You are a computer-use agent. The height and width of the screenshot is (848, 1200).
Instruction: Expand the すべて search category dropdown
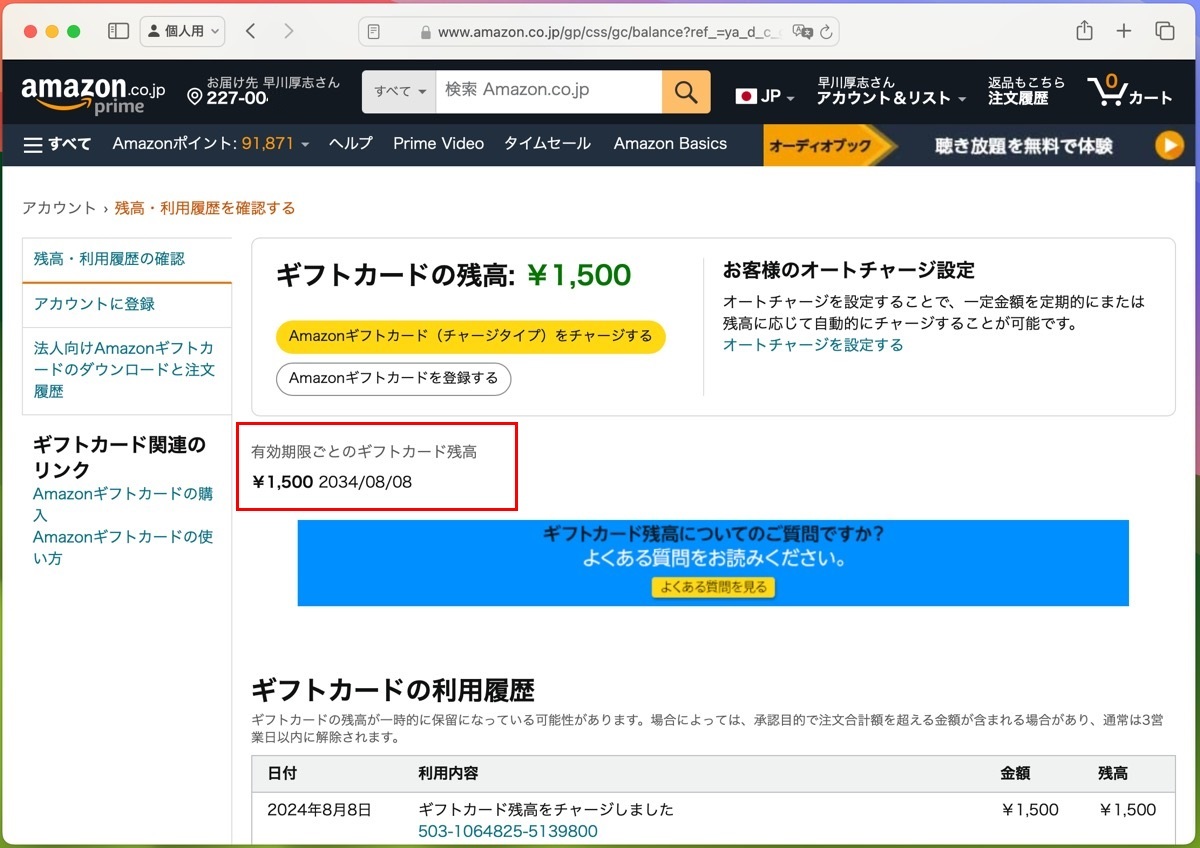point(399,92)
